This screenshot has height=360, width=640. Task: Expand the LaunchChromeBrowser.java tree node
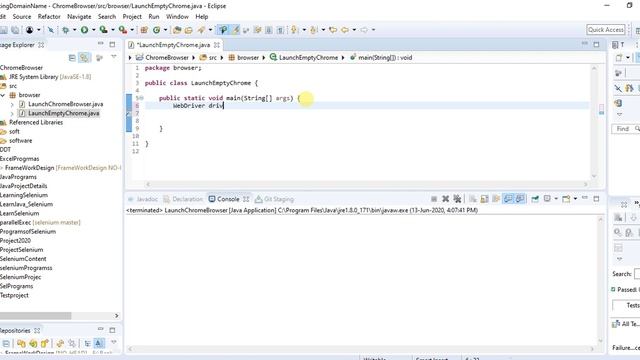coord(12,104)
